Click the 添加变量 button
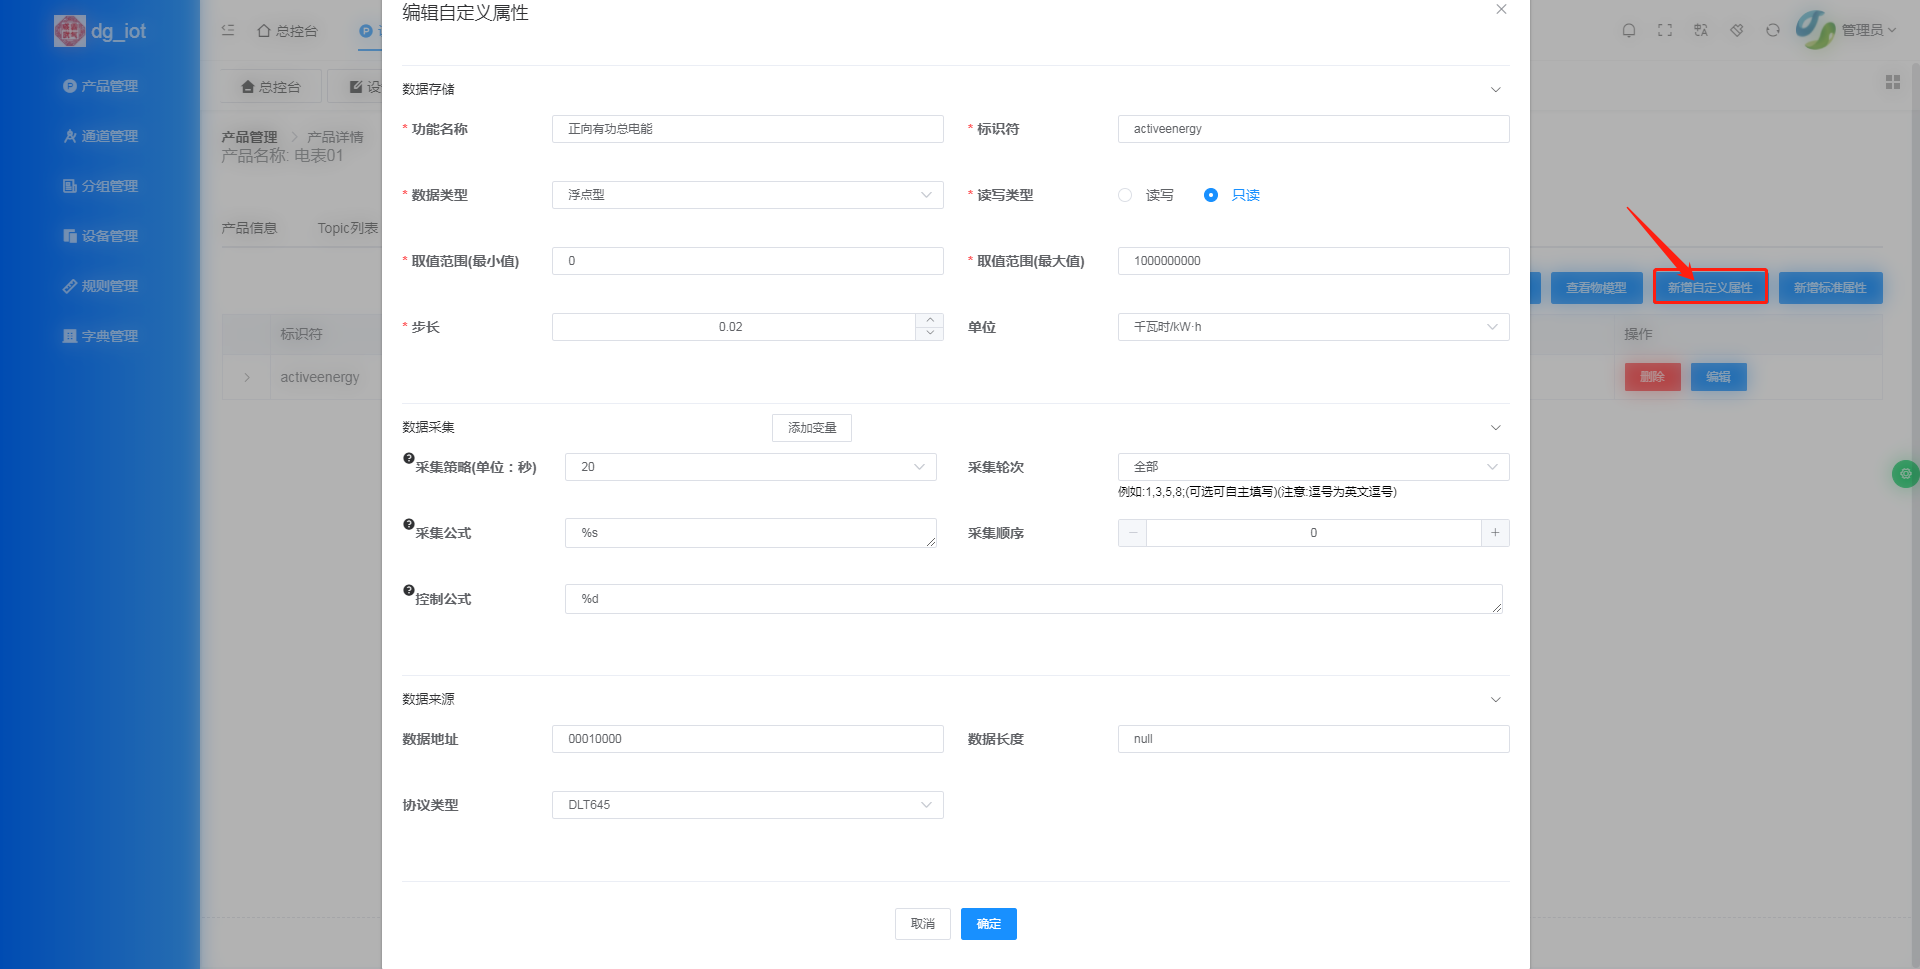The width and height of the screenshot is (1920, 969). pyautogui.click(x=811, y=427)
